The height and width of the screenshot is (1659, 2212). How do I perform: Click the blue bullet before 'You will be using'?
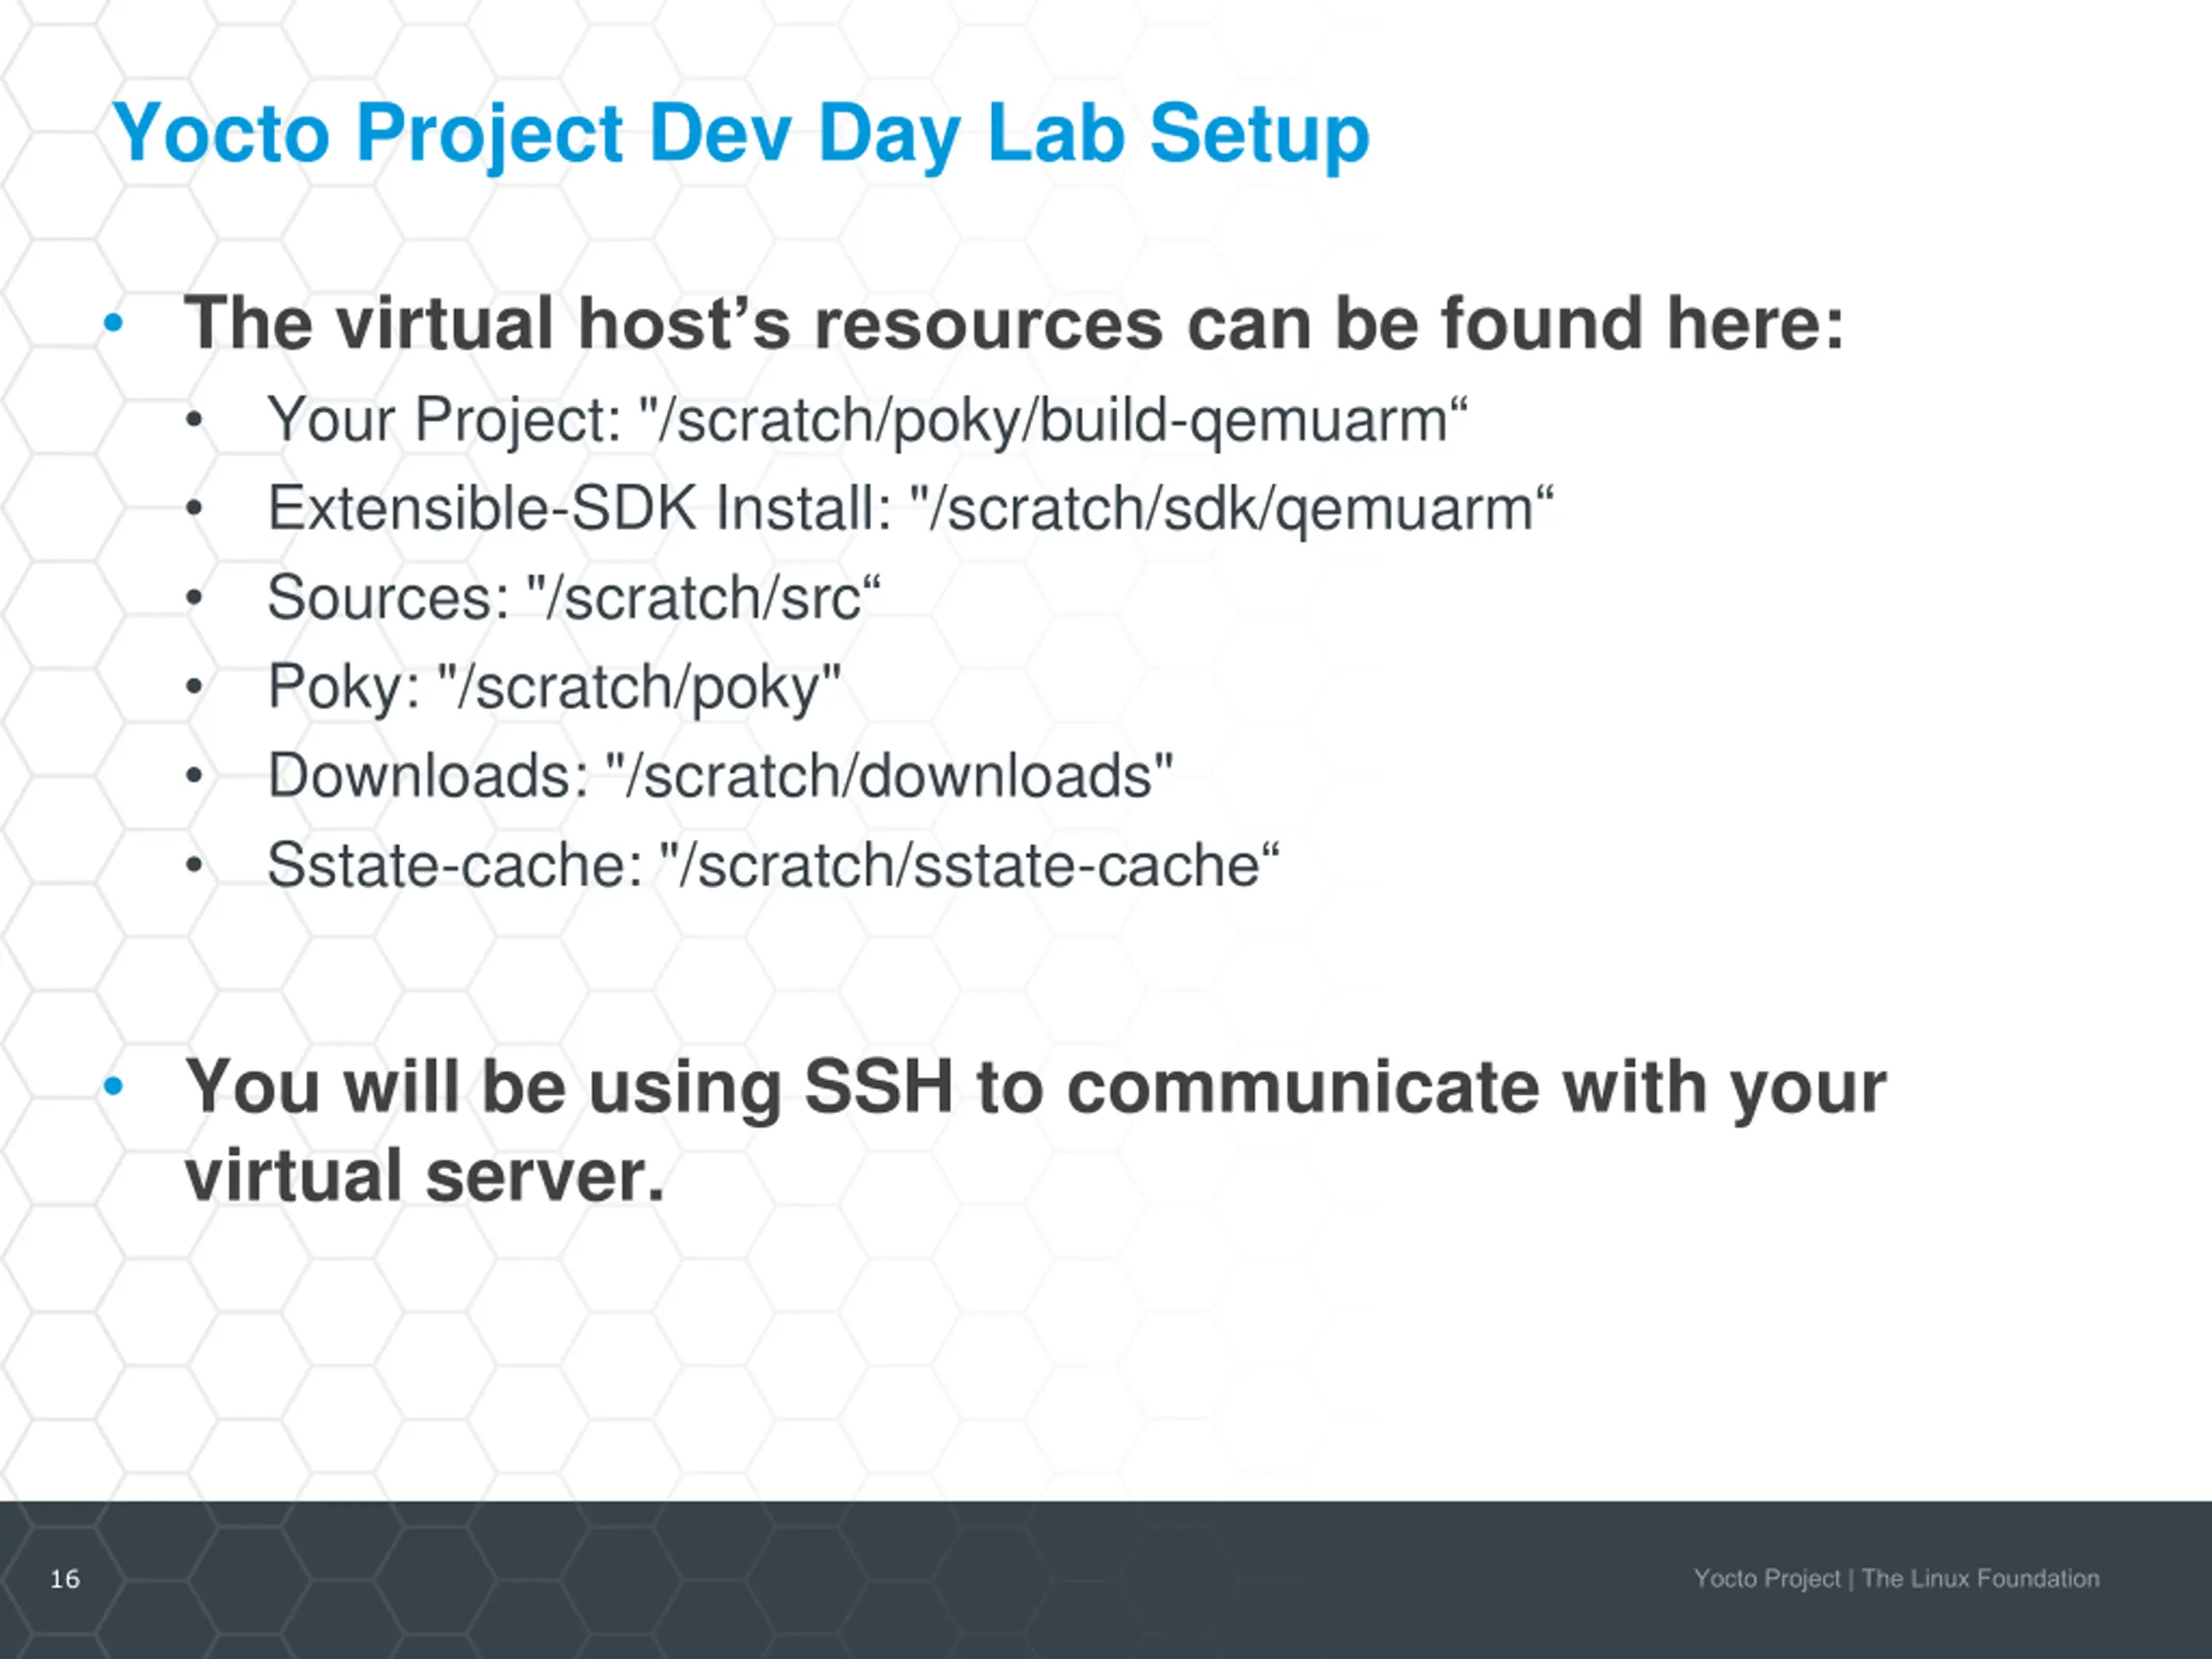tap(113, 1086)
